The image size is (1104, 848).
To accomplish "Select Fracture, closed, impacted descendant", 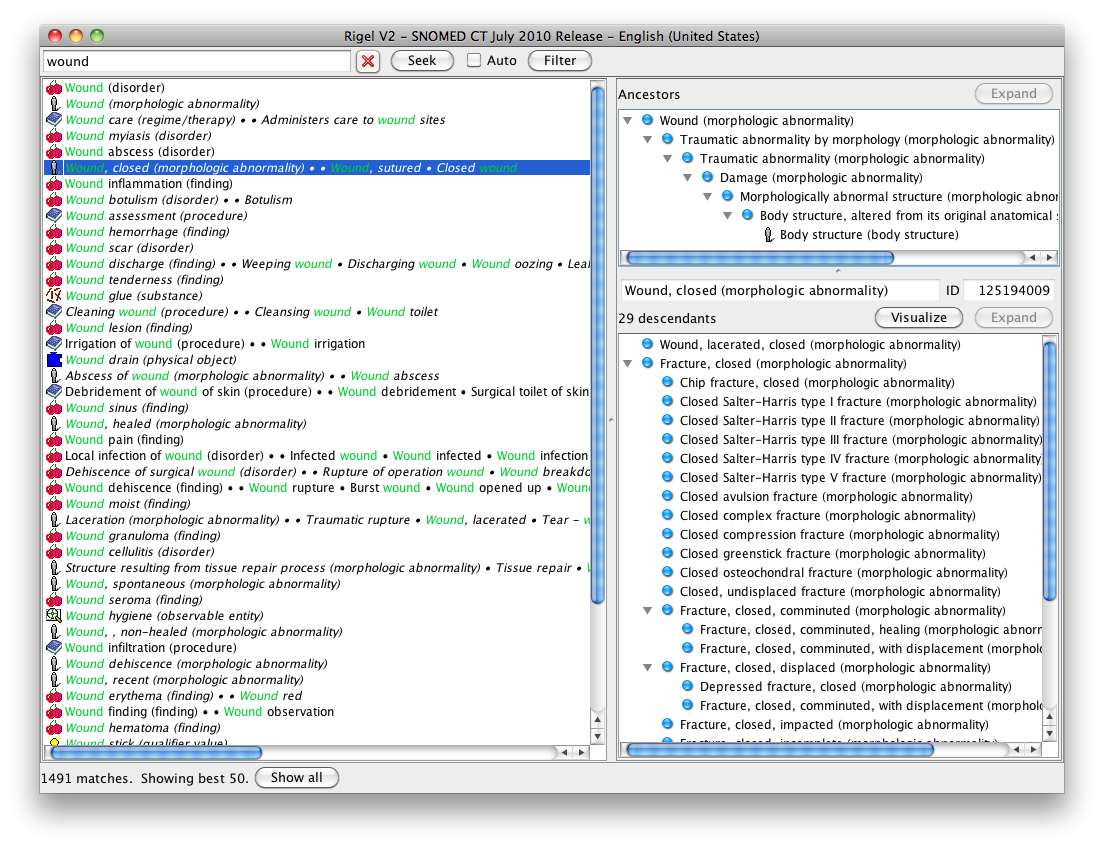I will click(834, 725).
